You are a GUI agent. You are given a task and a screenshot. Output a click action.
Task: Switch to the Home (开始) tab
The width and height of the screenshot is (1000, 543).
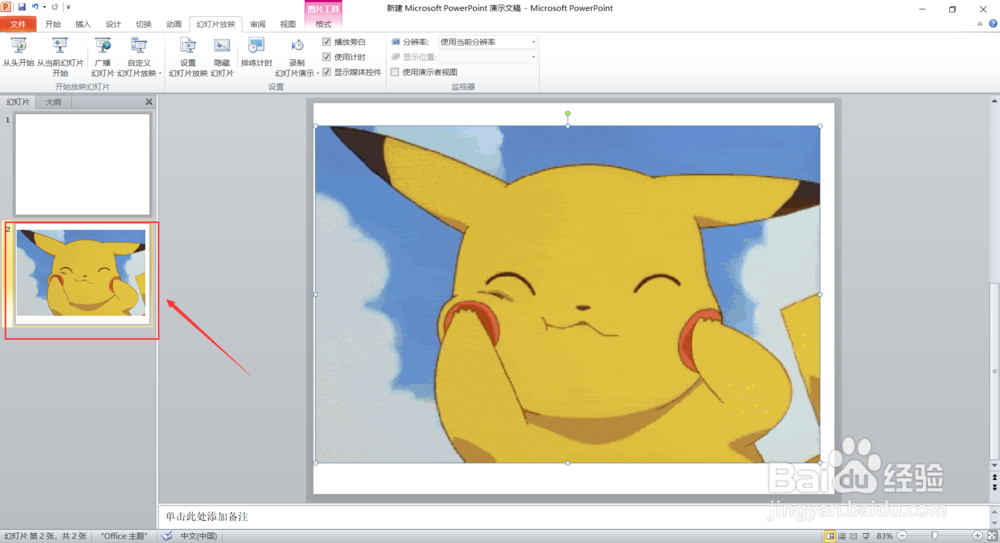point(53,24)
